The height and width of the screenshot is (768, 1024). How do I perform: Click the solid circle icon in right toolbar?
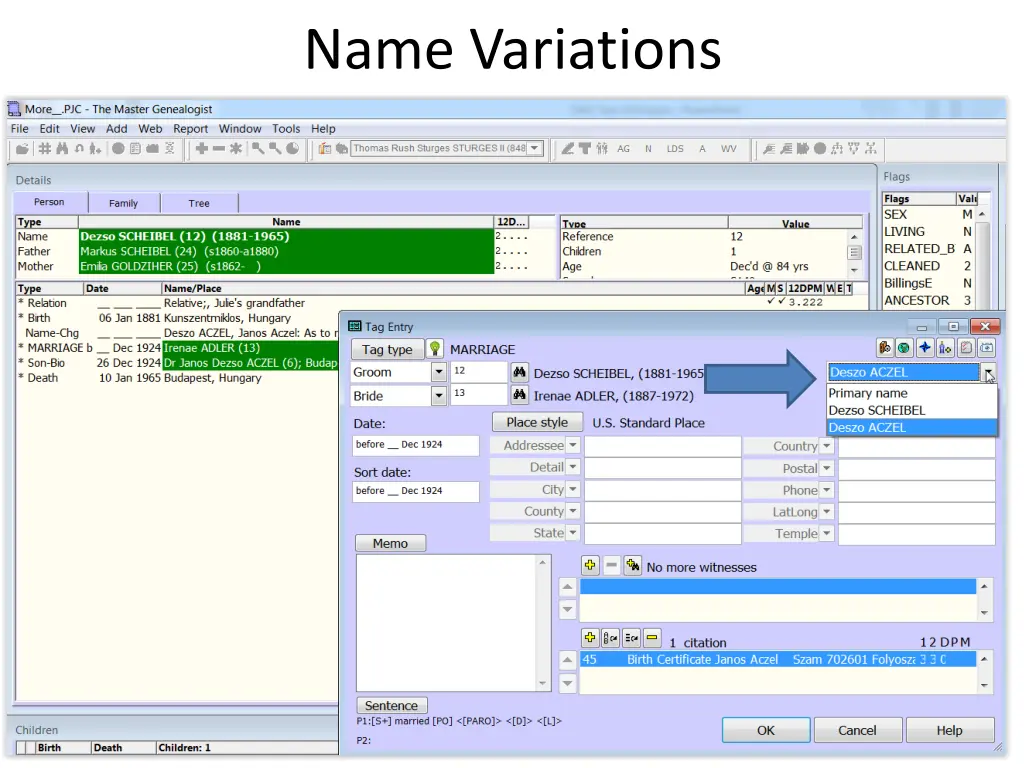pos(820,149)
